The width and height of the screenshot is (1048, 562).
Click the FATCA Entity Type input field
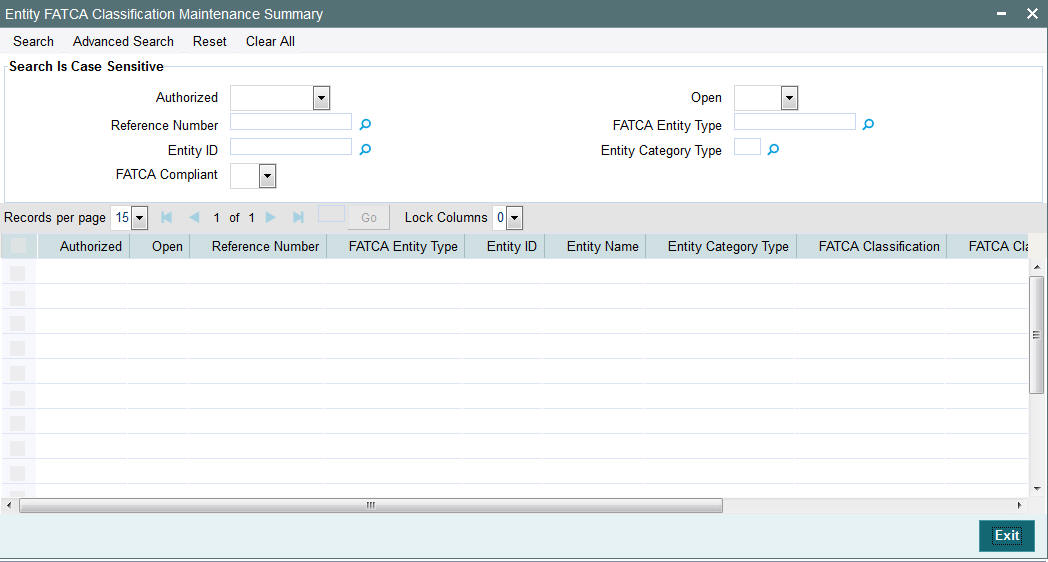click(x=795, y=122)
